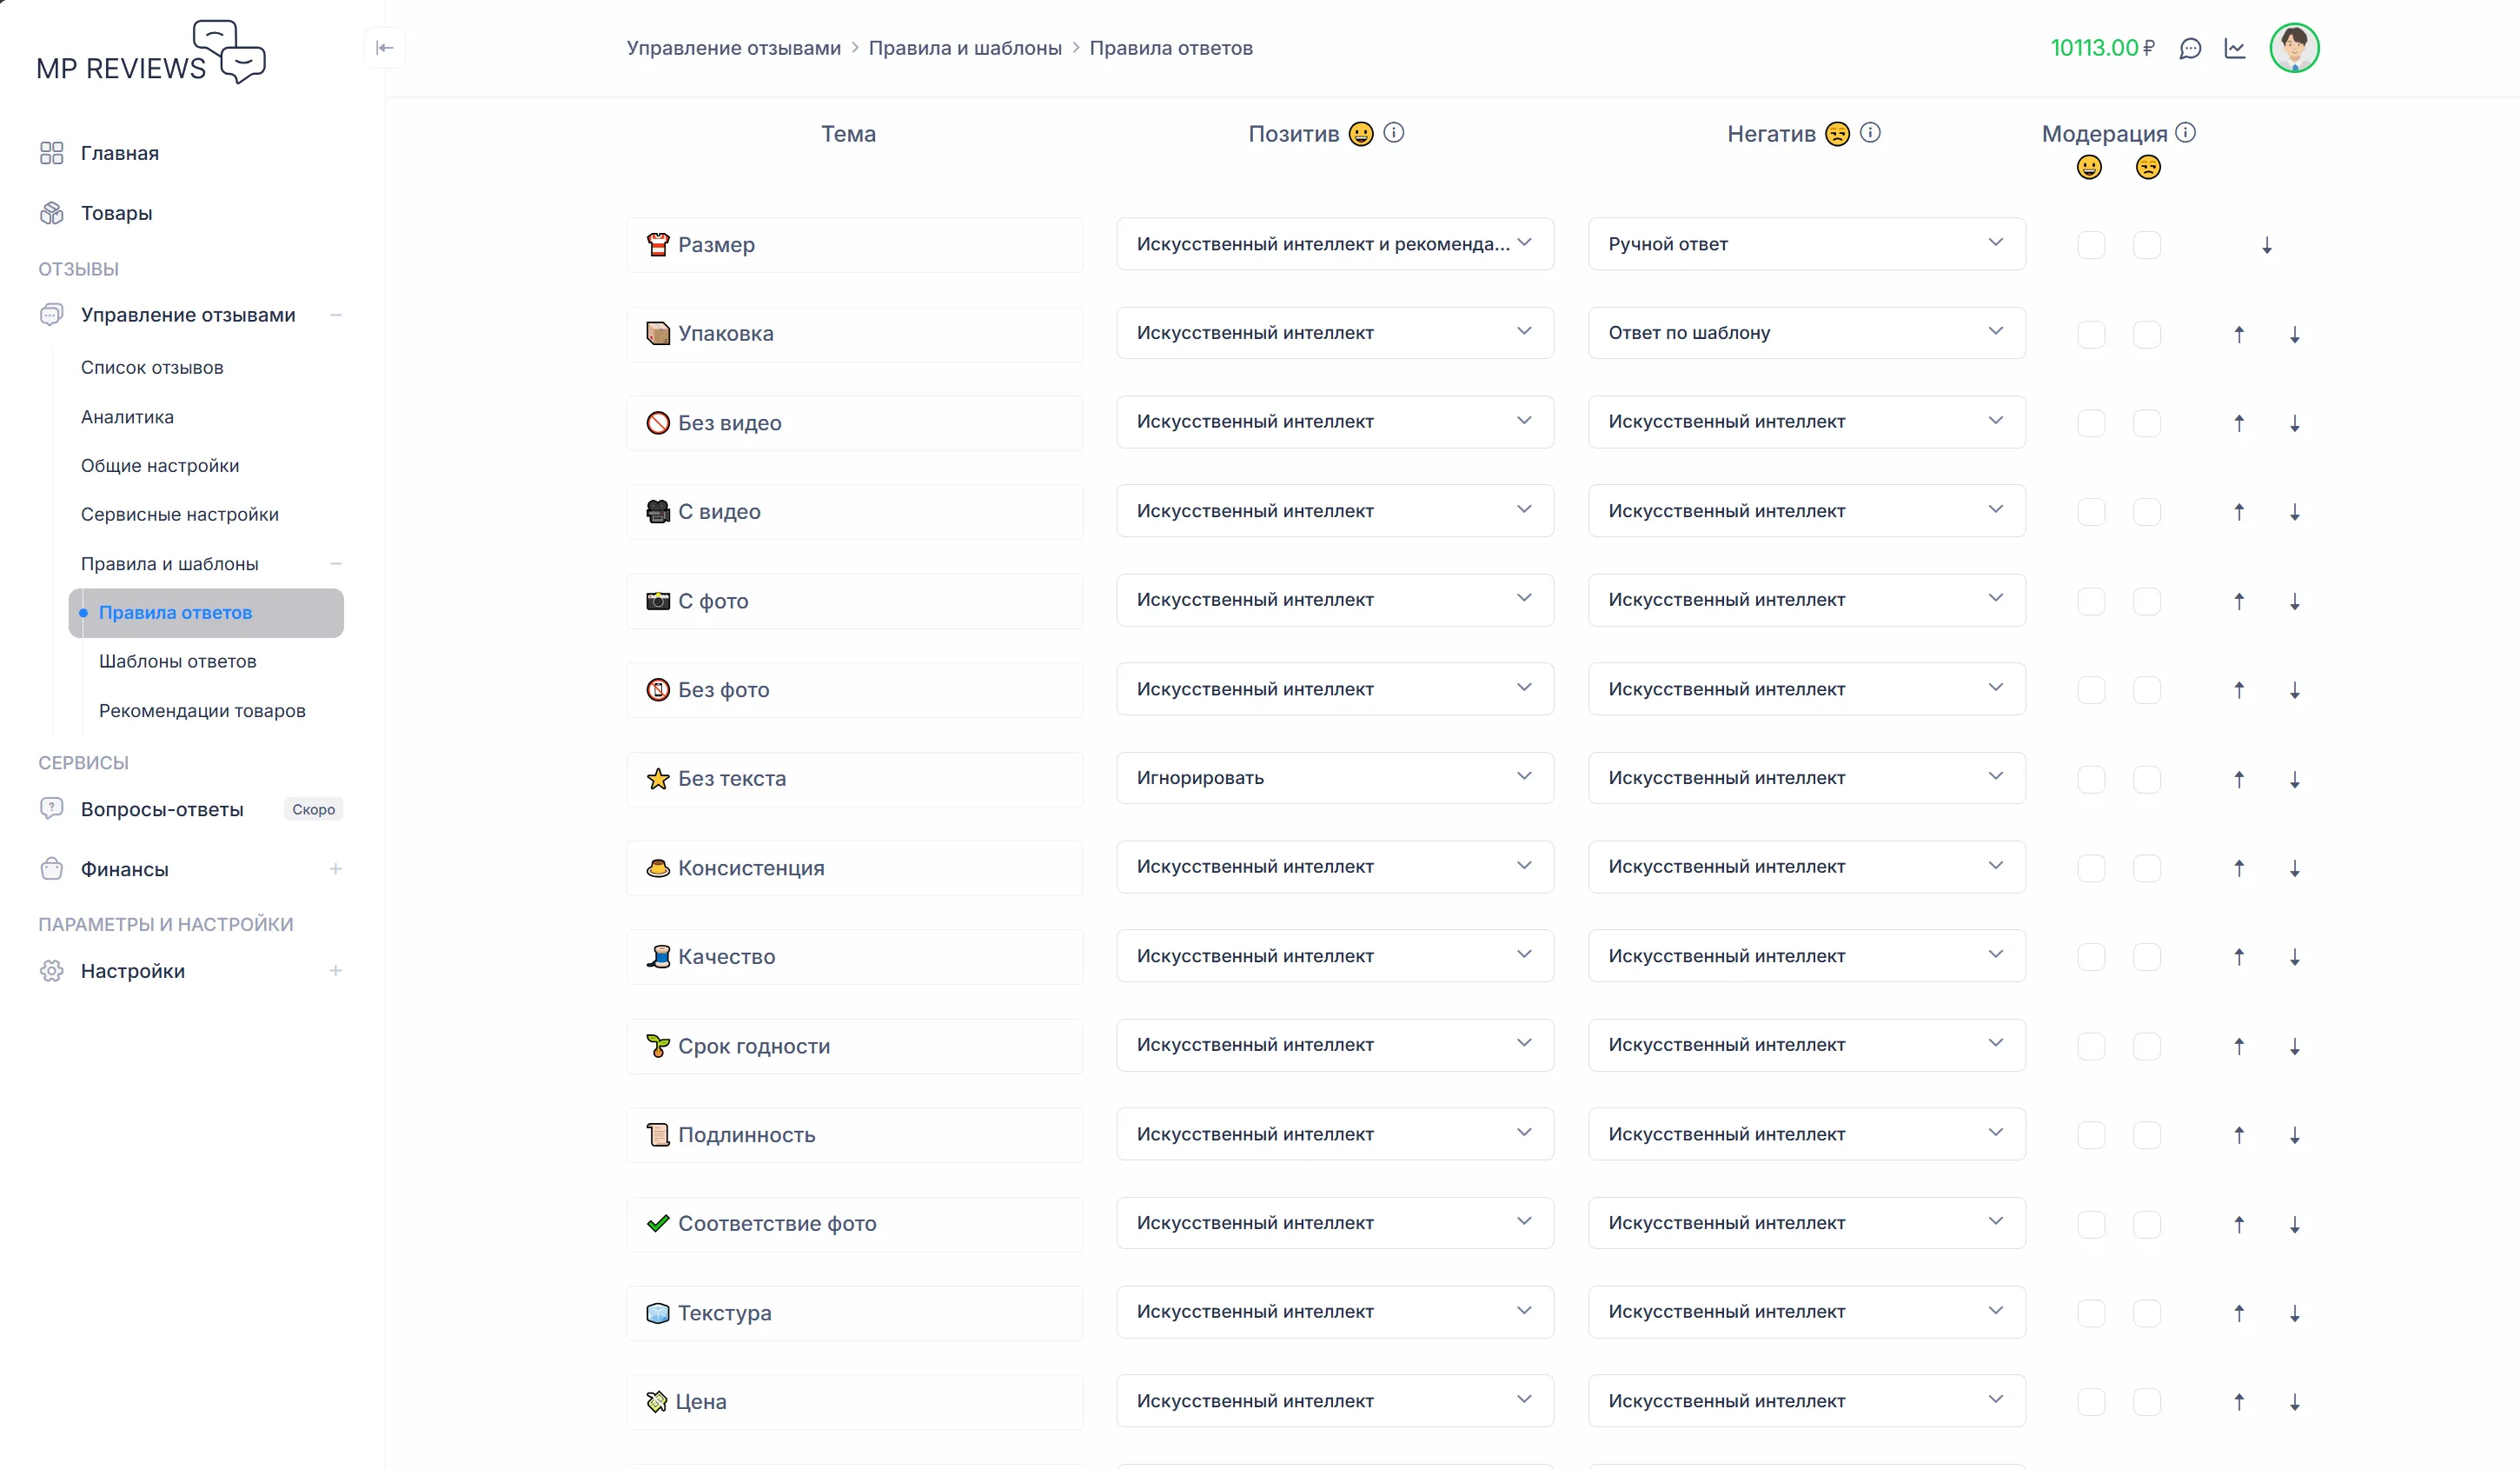Open Настройки with the gear icon
The image size is (2520, 1469).
coord(51,970)
